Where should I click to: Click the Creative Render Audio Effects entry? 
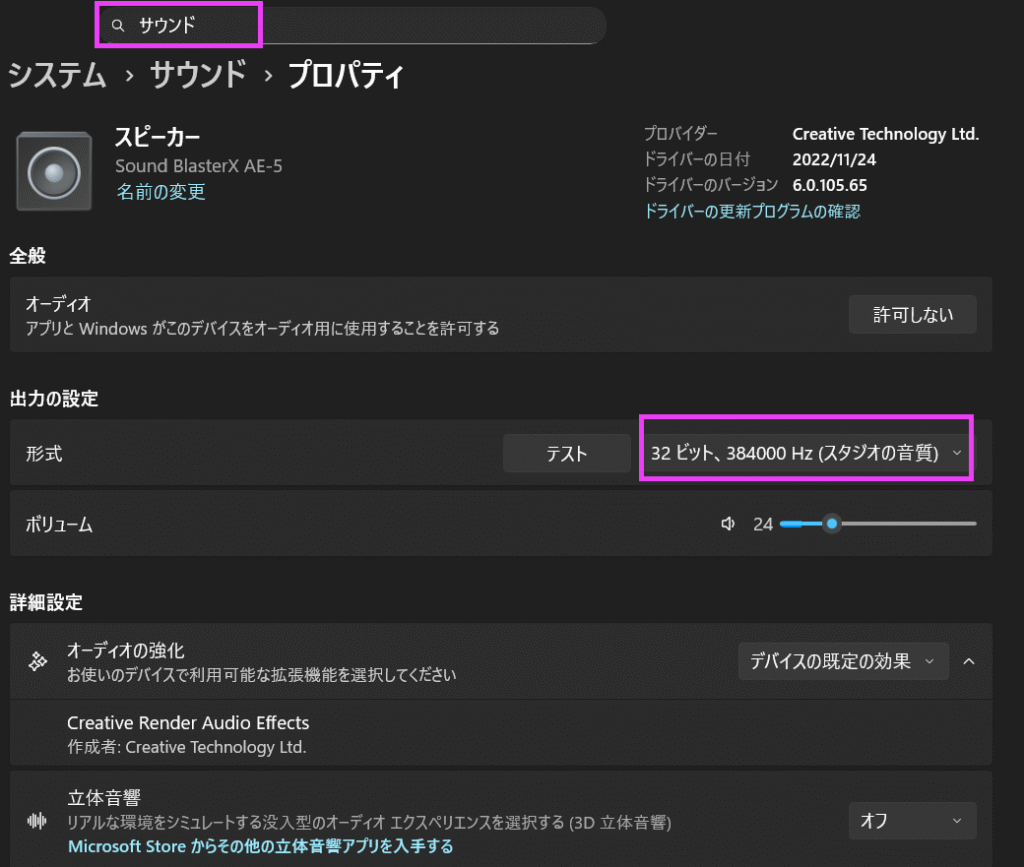(501, 733)
